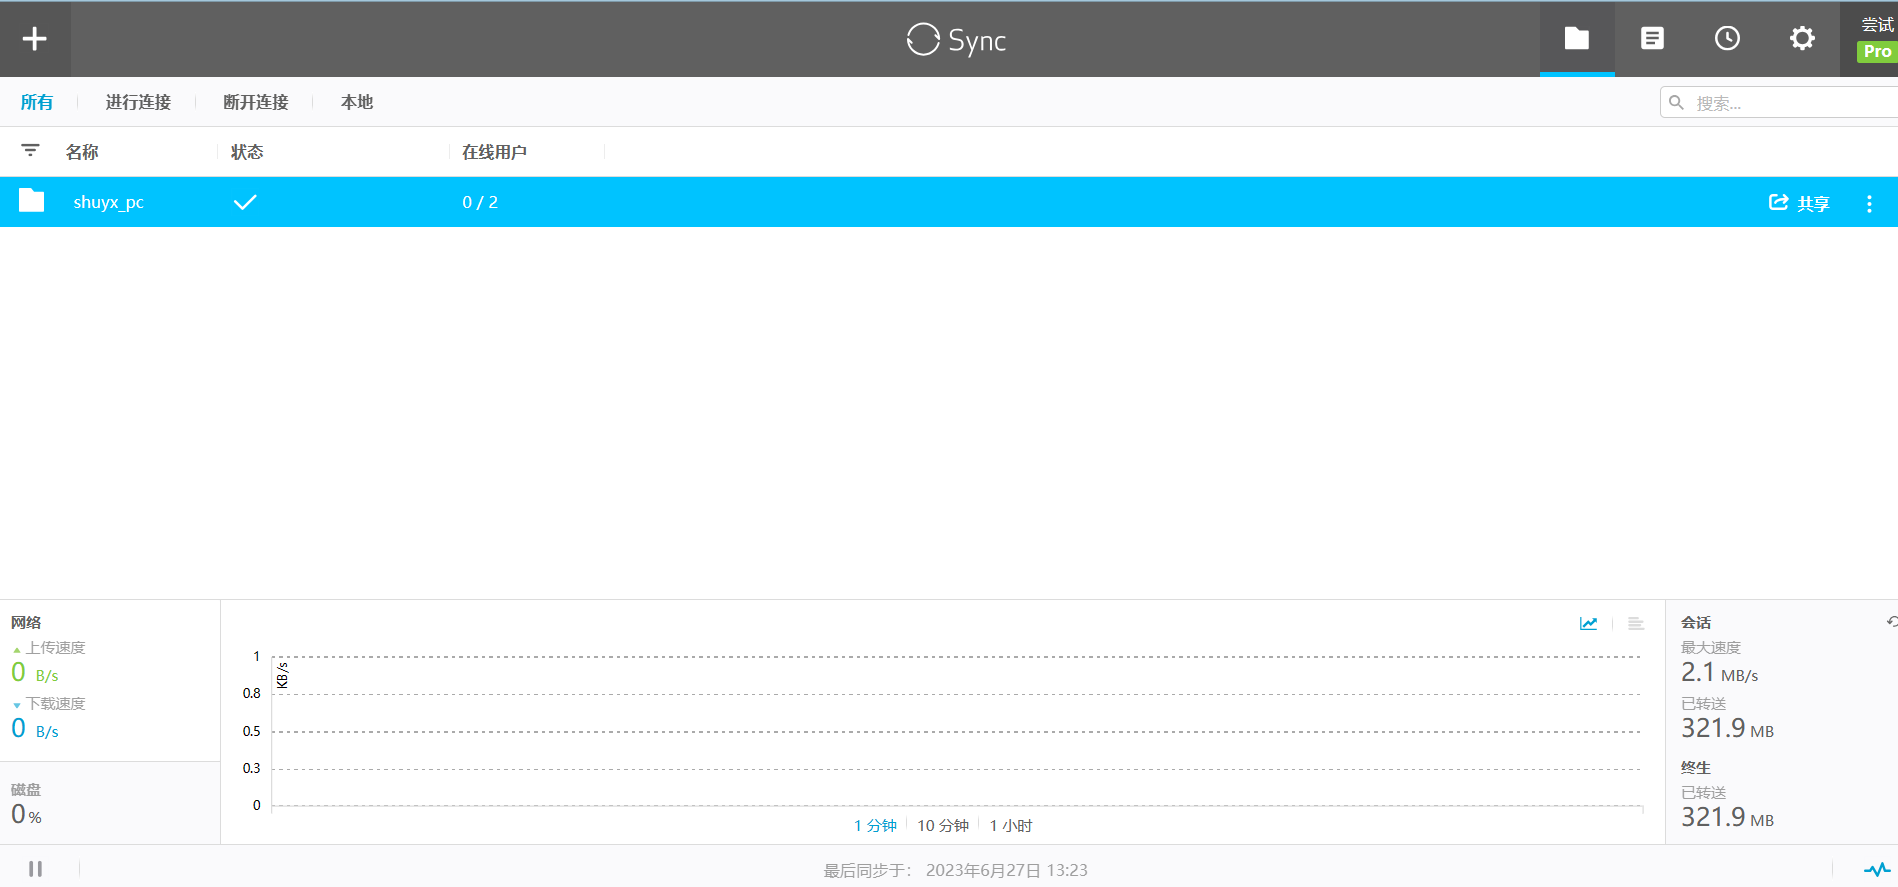The image size is (1898, 887).
Task: Open settings gear icon
Action: tap(1802, 39)
